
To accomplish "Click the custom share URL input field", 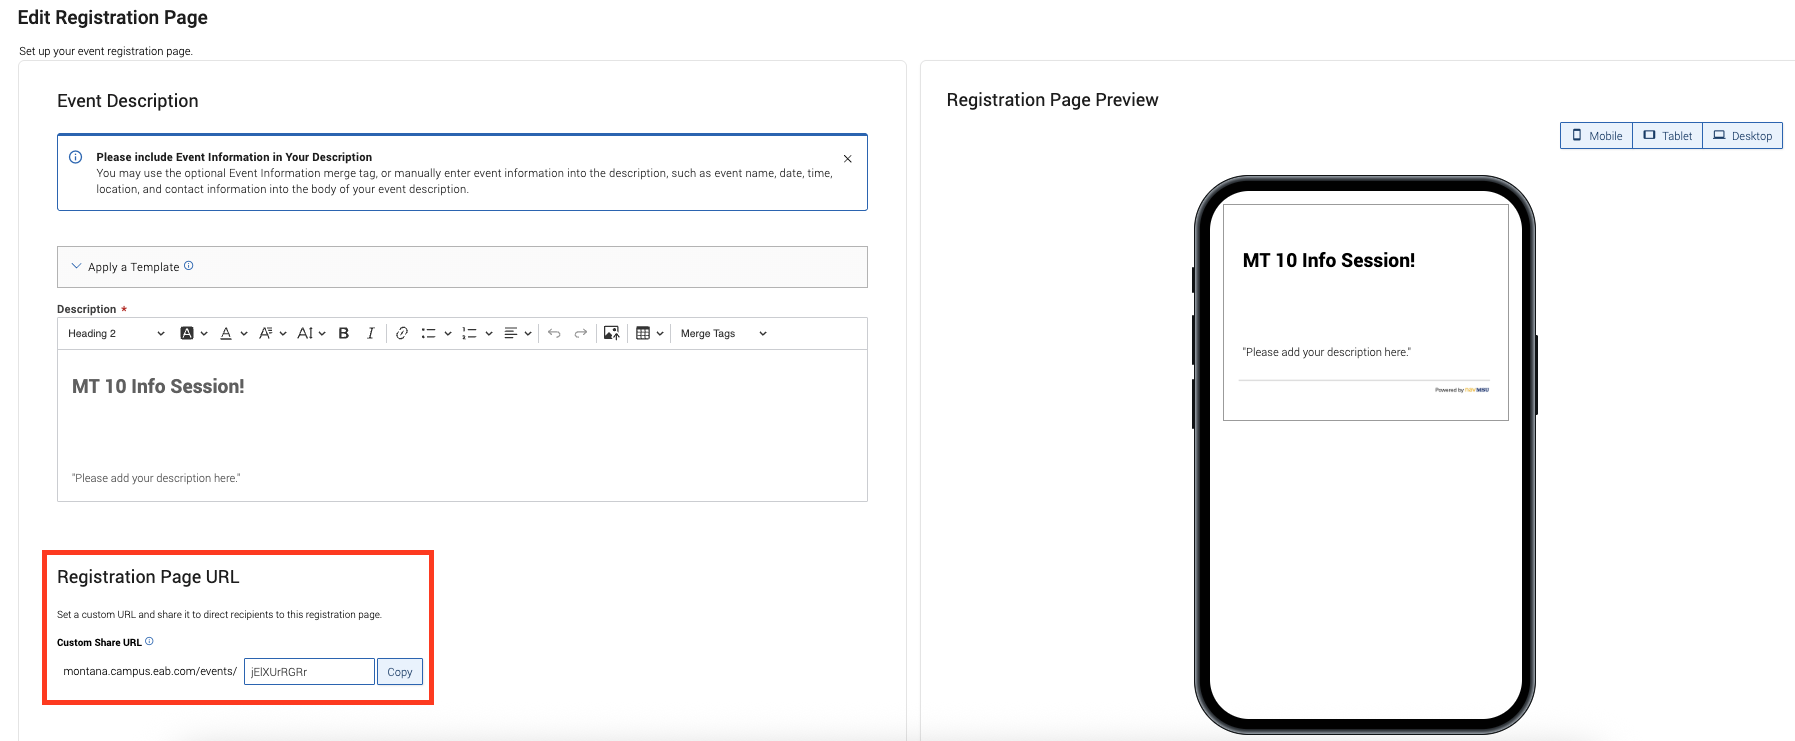I will pyautogui.click(x=309, y=672).
